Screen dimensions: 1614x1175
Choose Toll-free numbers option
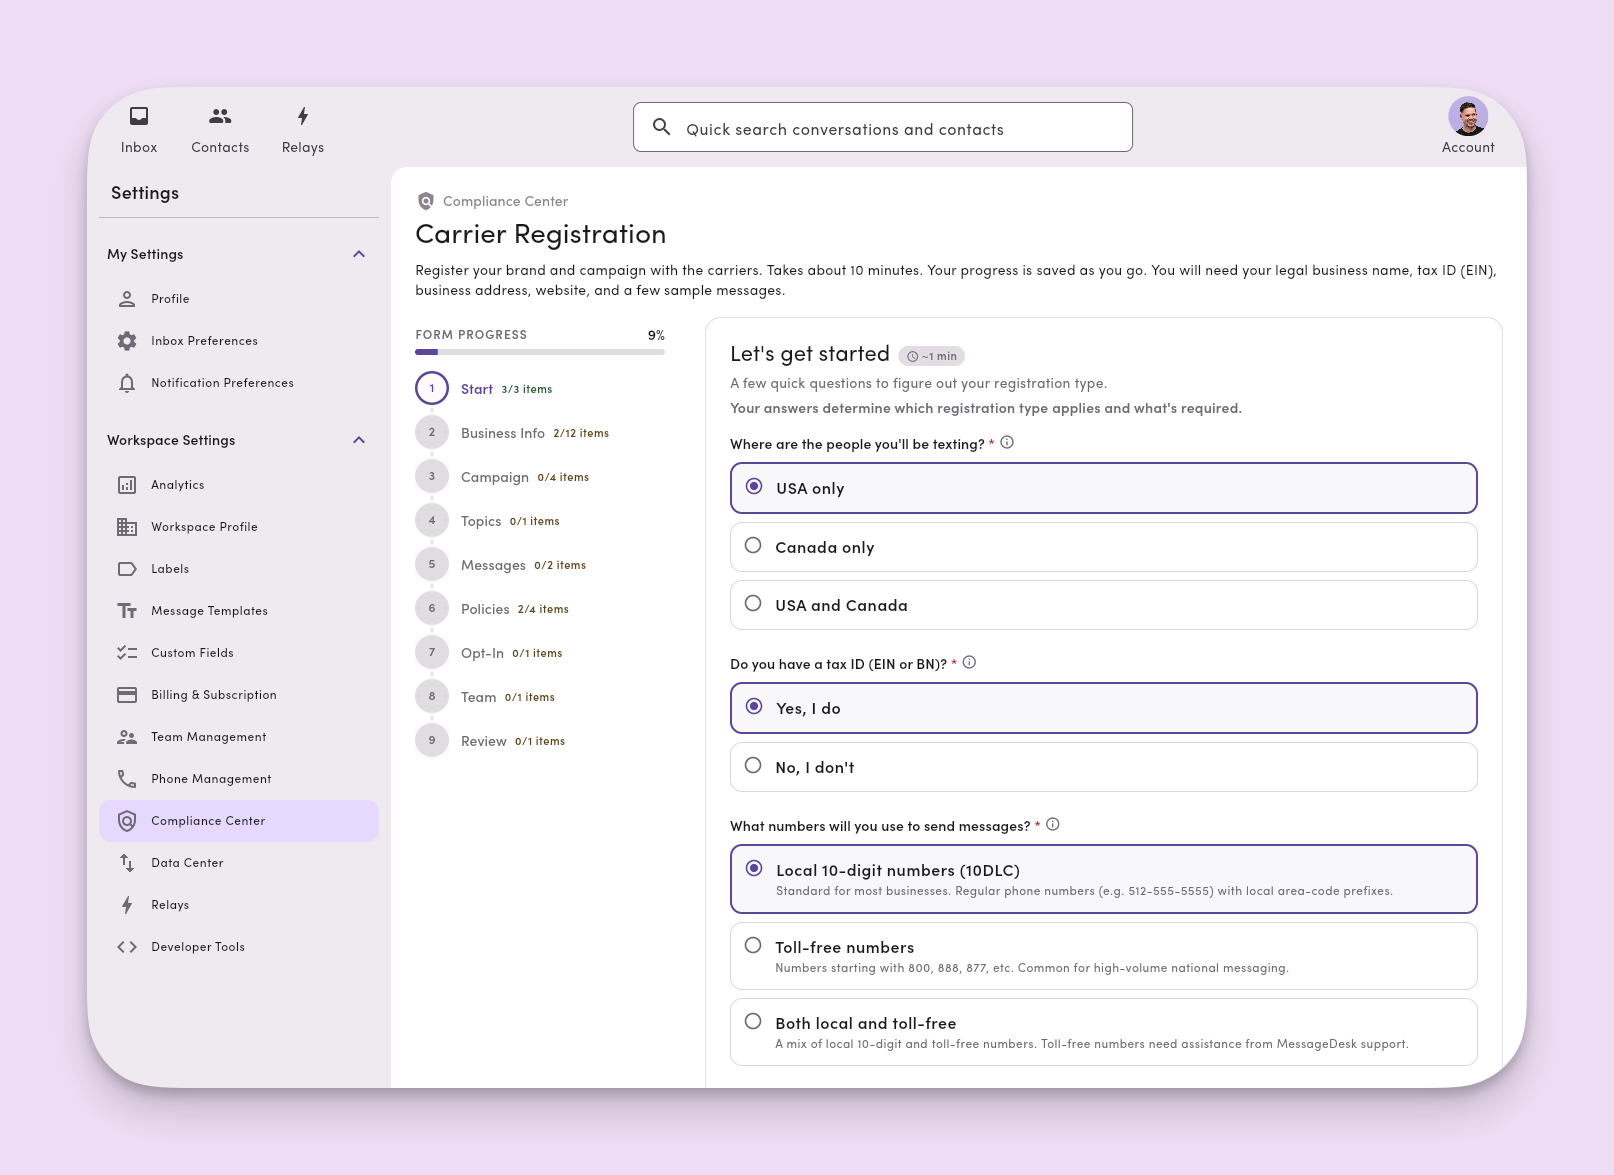pyautogui.click(x=1104, y=956)
